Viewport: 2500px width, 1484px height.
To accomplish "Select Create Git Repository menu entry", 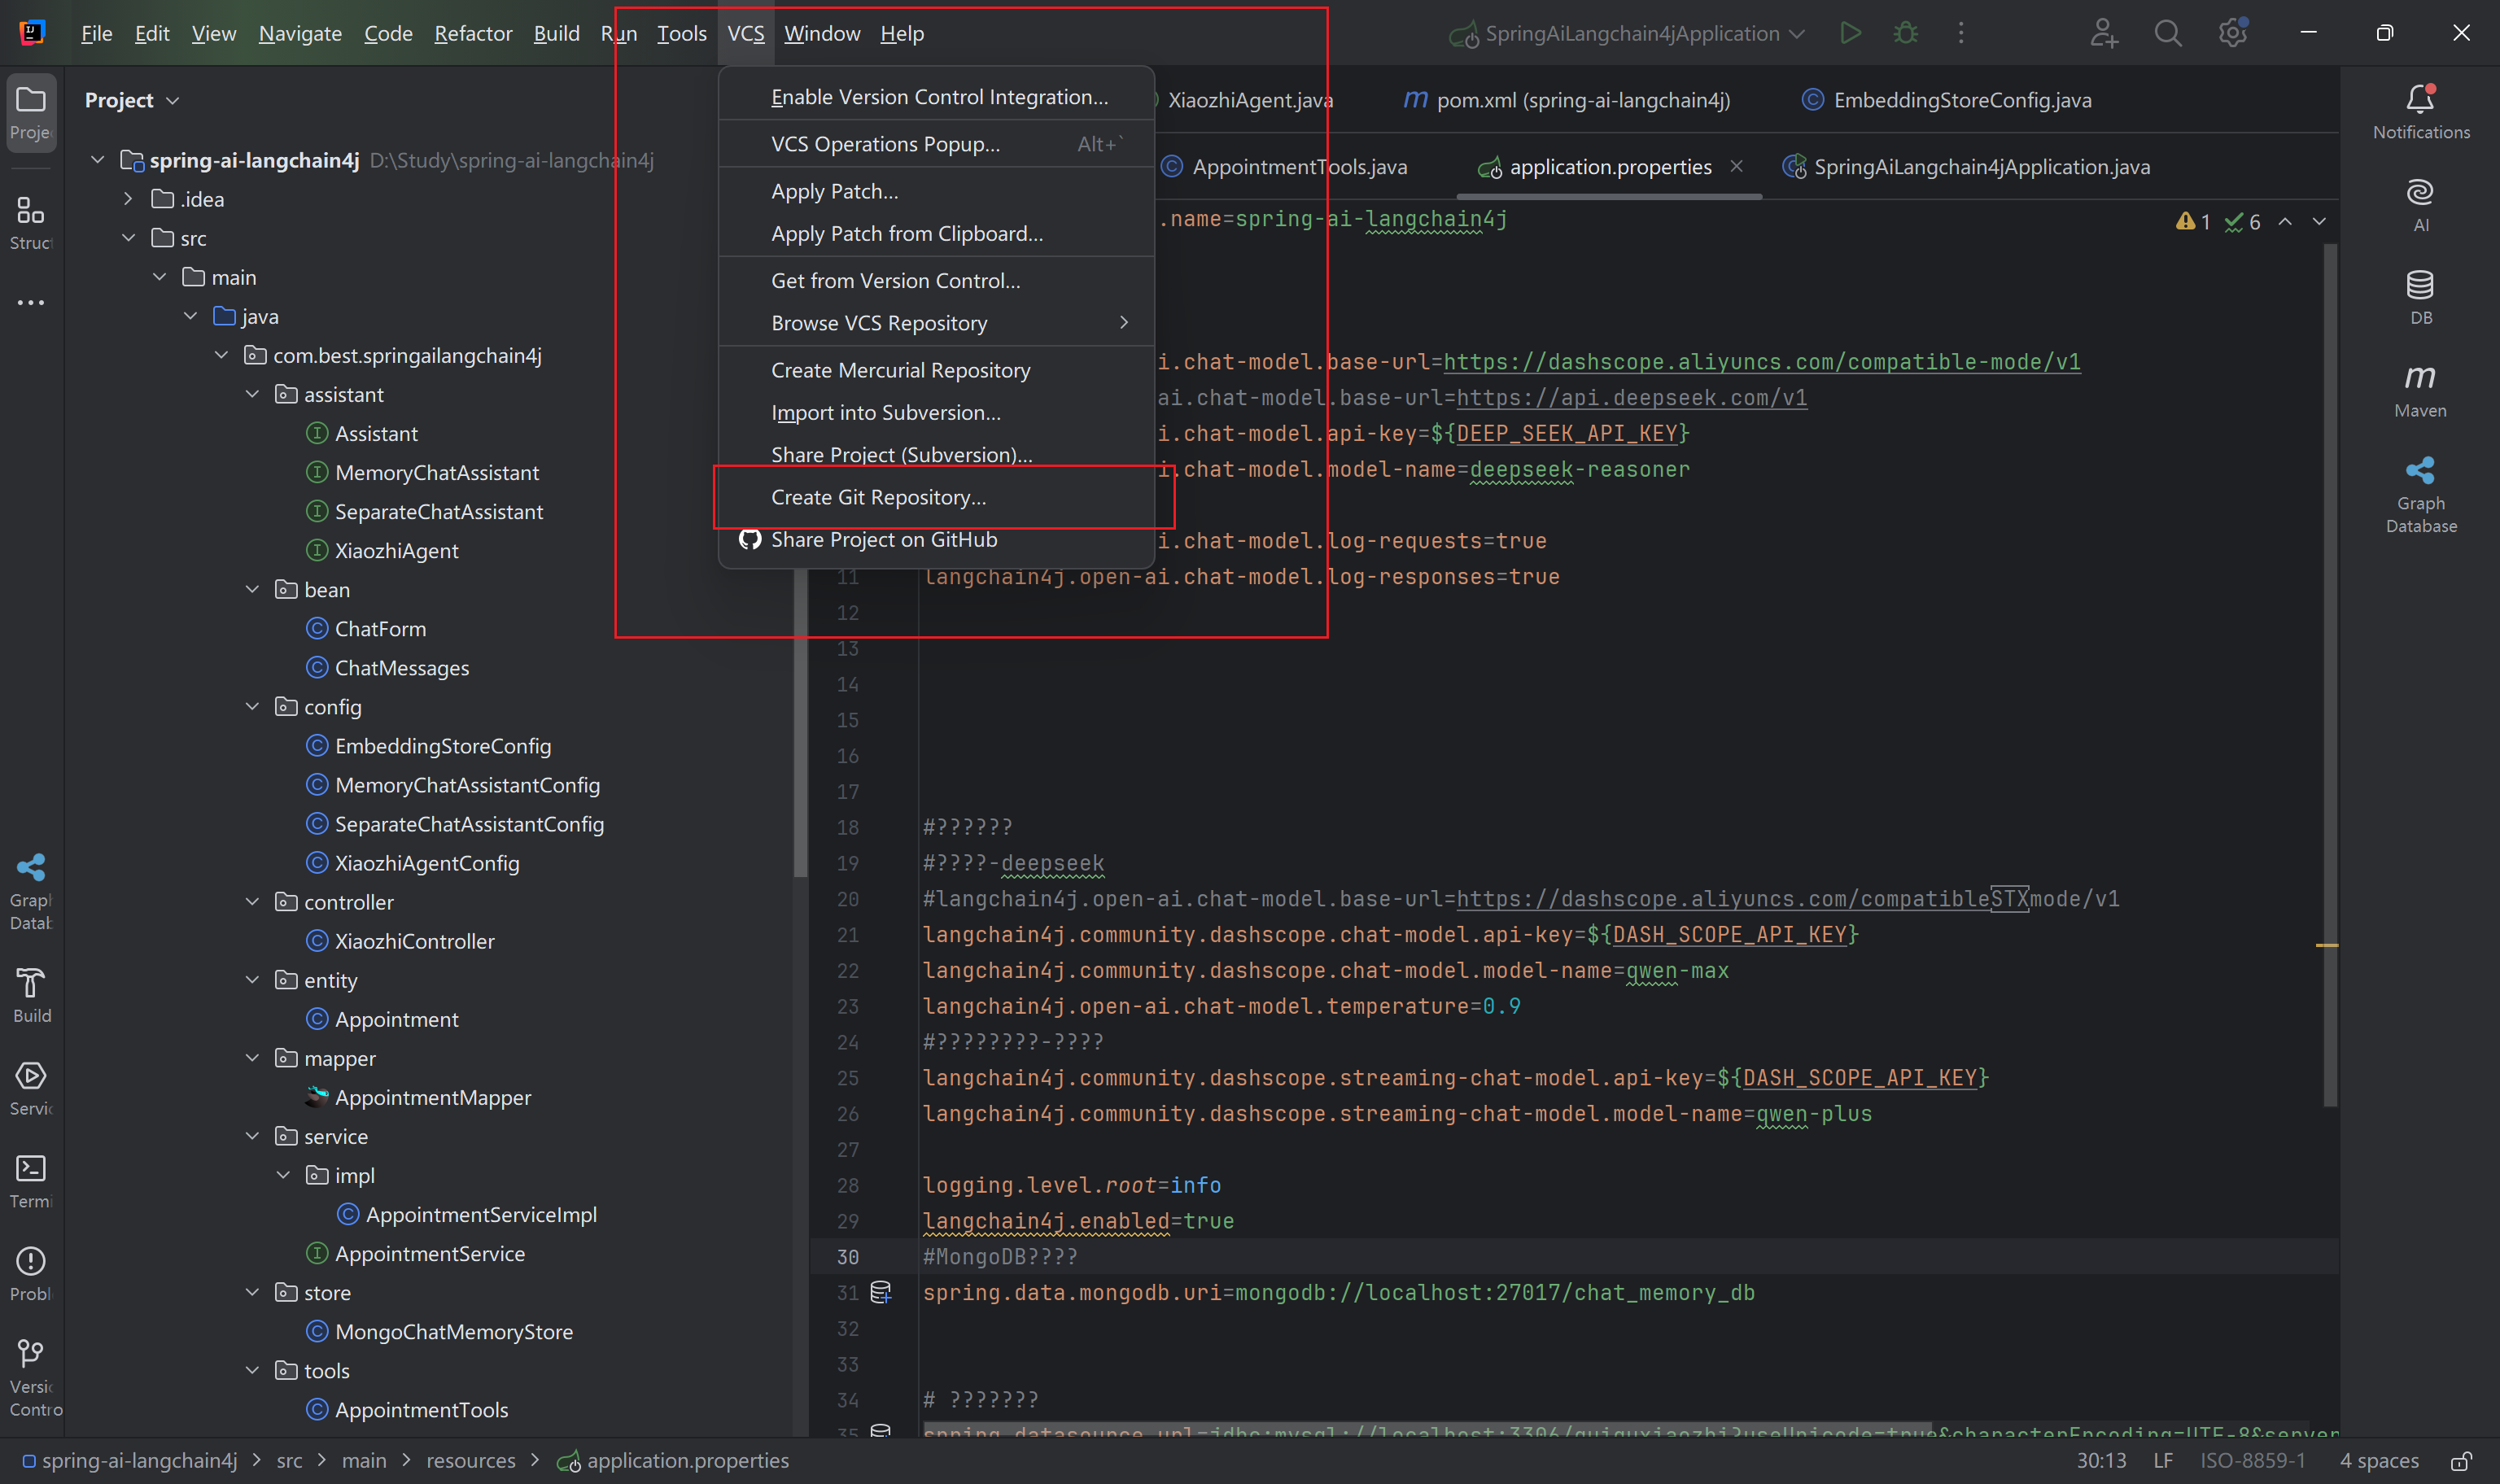I will pyautogui.click(x=878, y=497).
